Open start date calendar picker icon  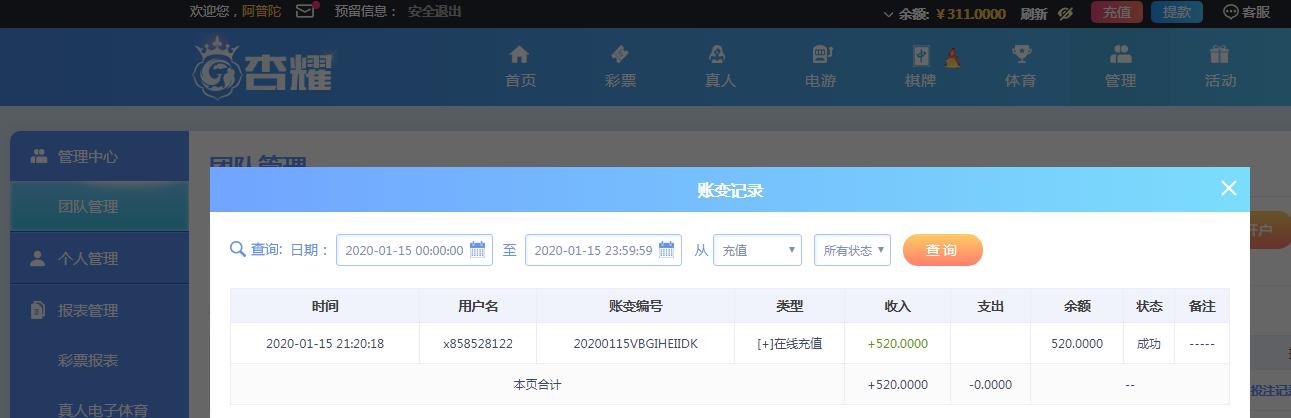pyautogui.click(x=478, y=250)
